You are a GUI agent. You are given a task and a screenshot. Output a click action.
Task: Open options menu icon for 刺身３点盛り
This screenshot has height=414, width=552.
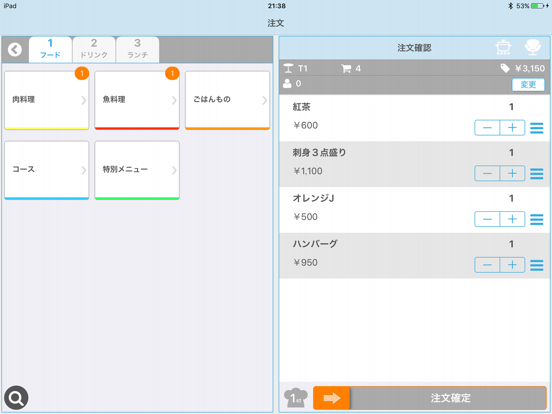[537, 174]
